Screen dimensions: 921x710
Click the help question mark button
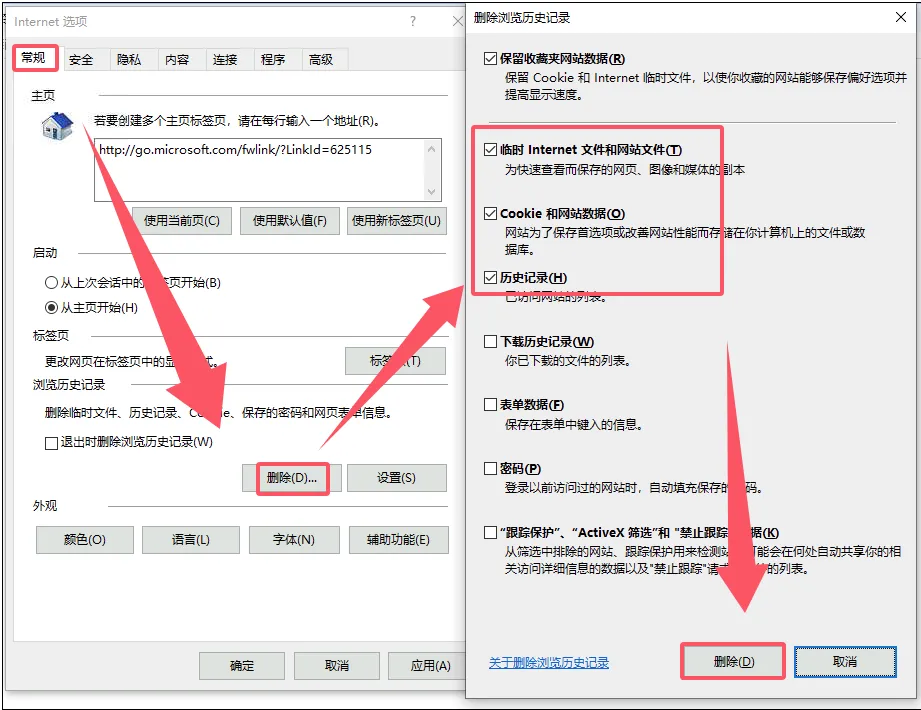tap(413, 21)
